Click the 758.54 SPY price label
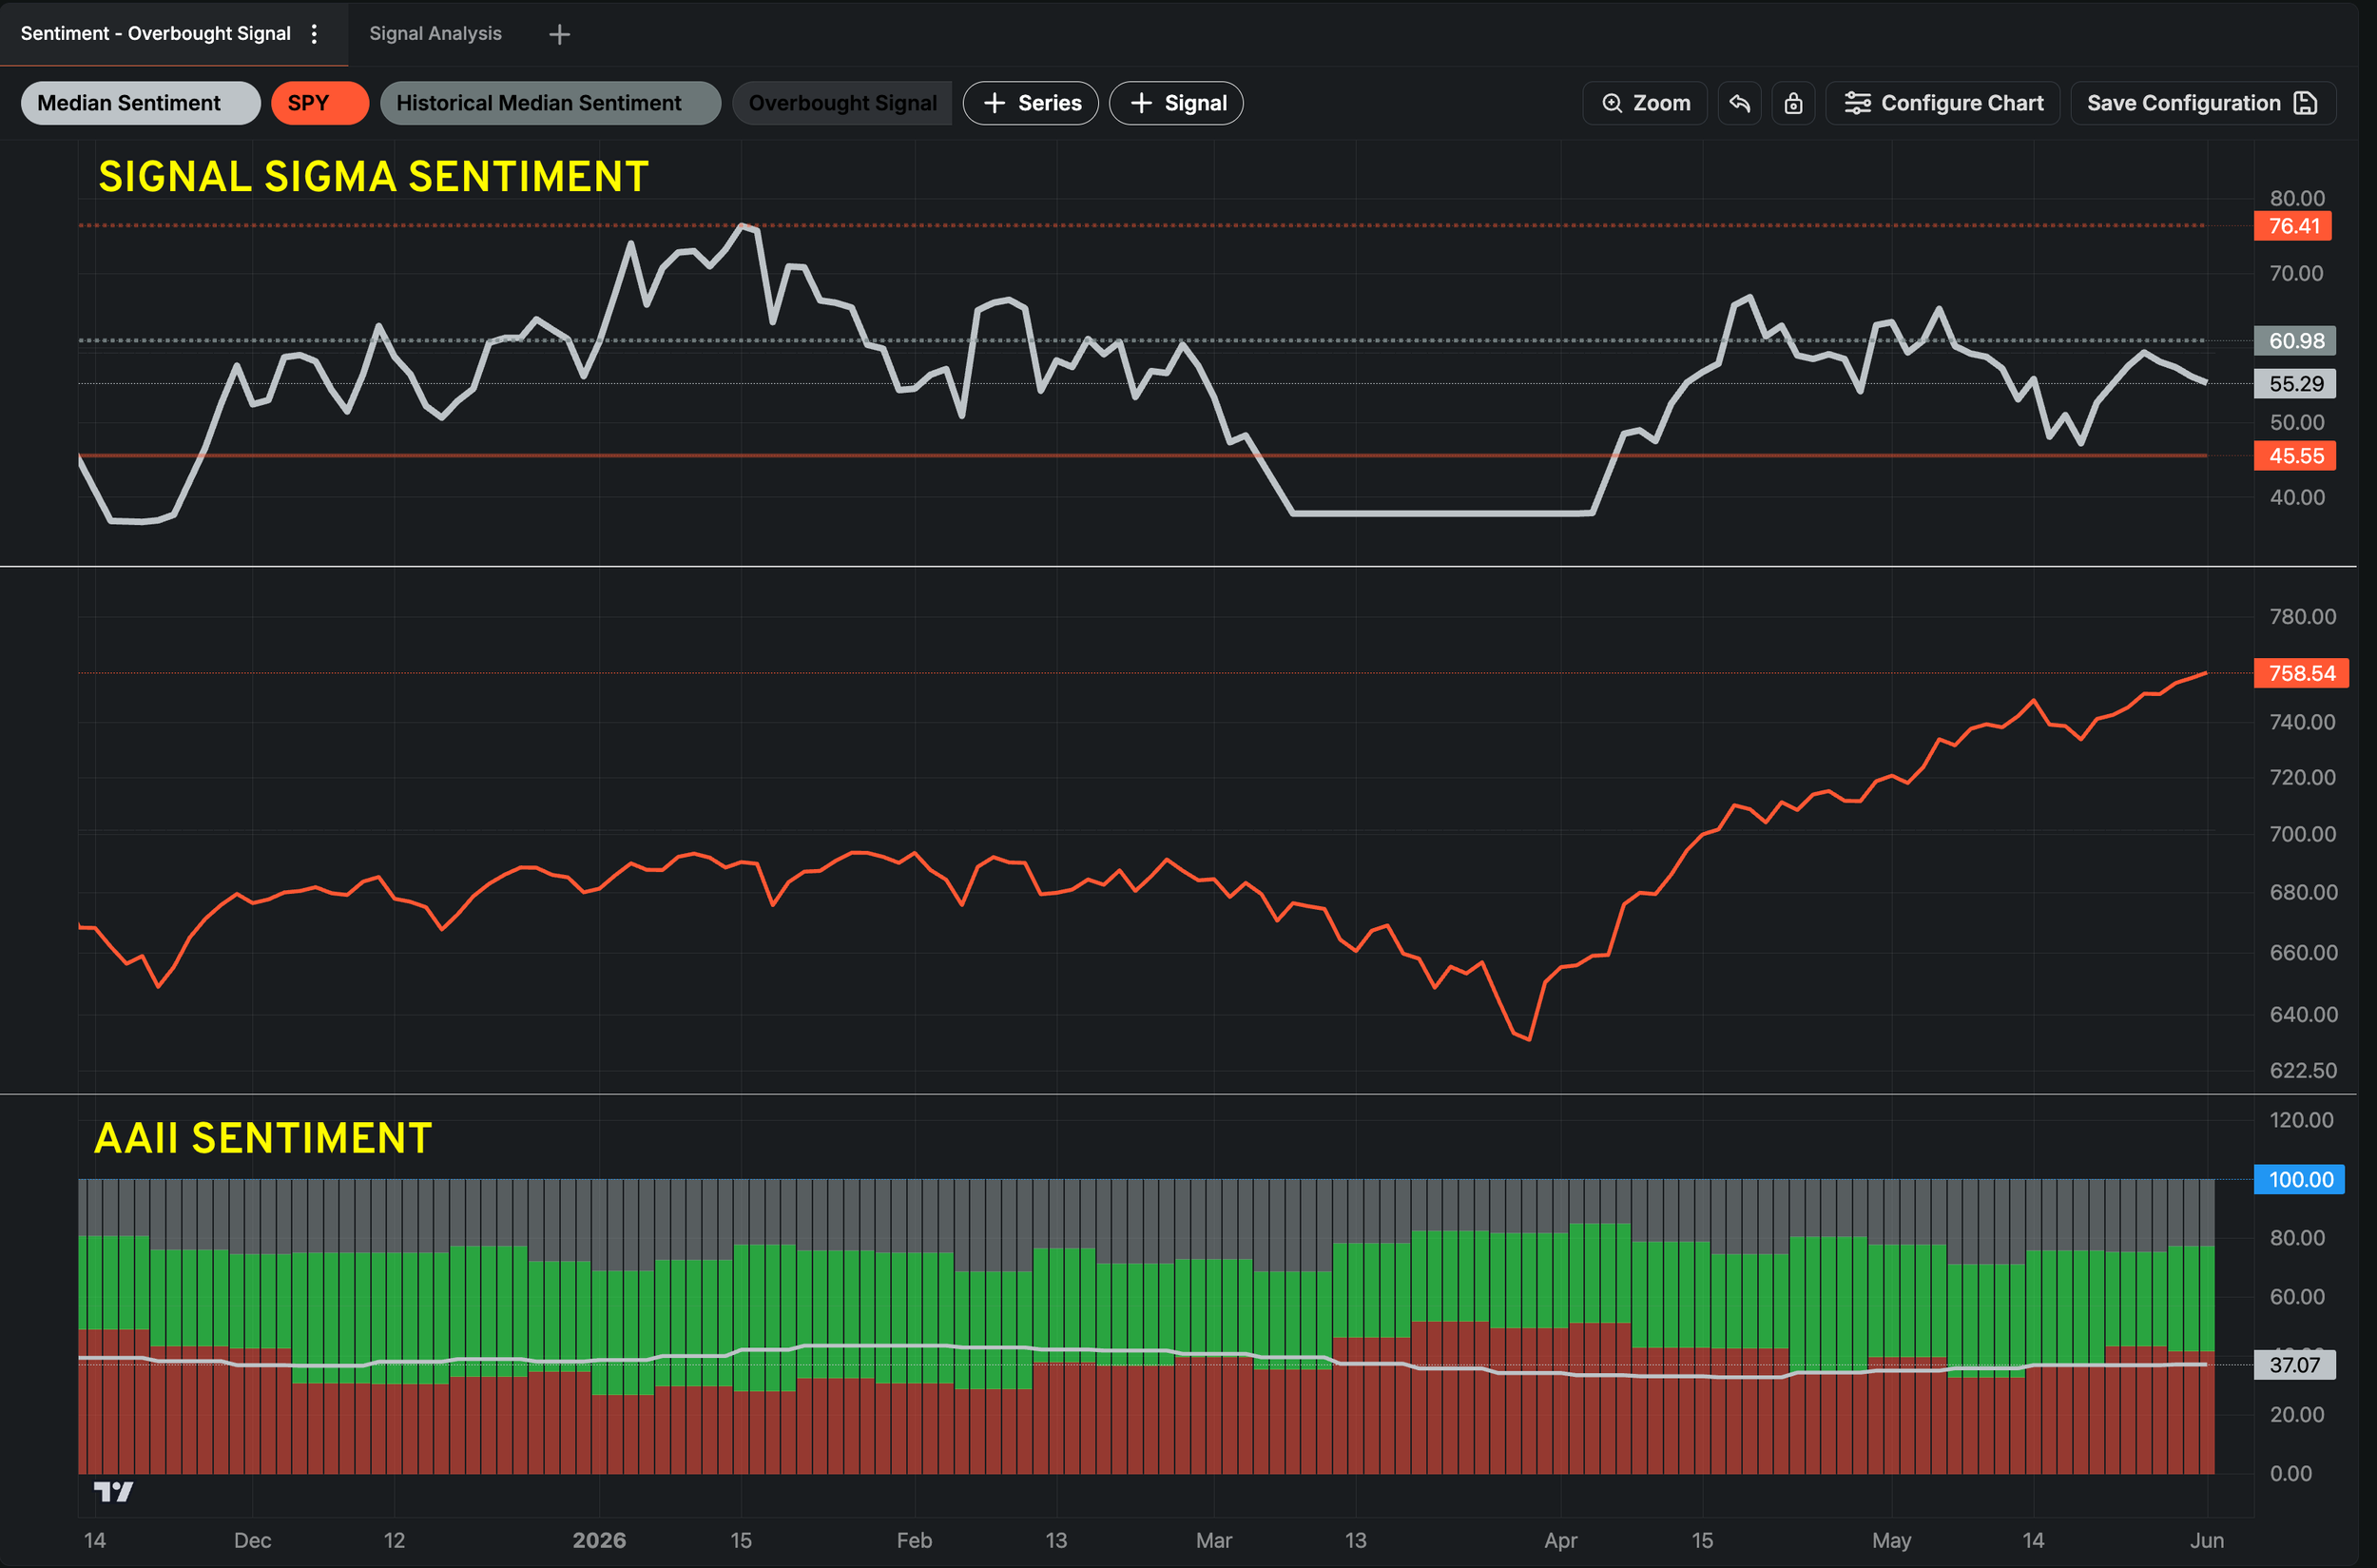This screenshot has width=2377, height=1568. tap(2301, 673)
